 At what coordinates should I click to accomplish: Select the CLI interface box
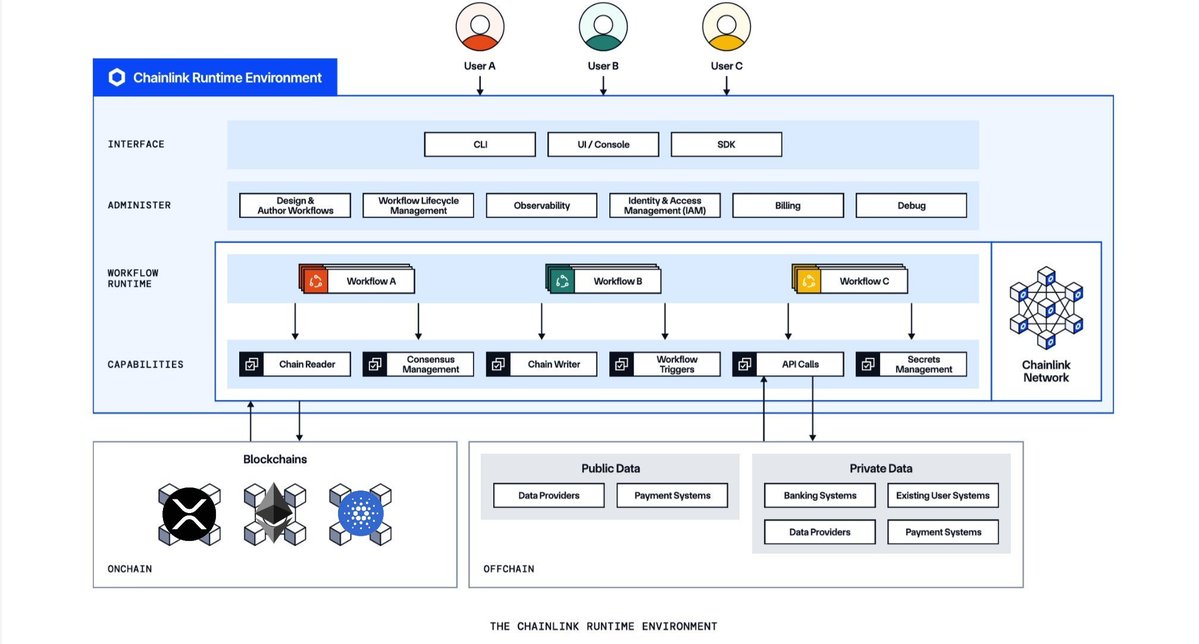coord(480,145)
